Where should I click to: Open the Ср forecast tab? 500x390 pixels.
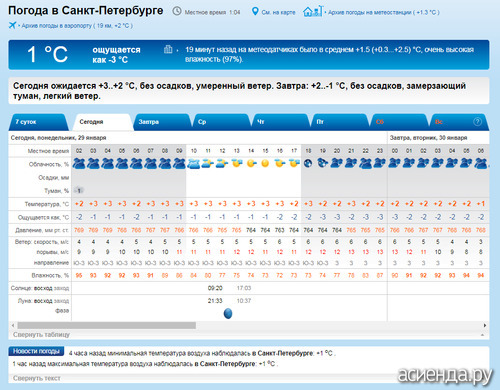pyautogui.click(x=221, y=122)
